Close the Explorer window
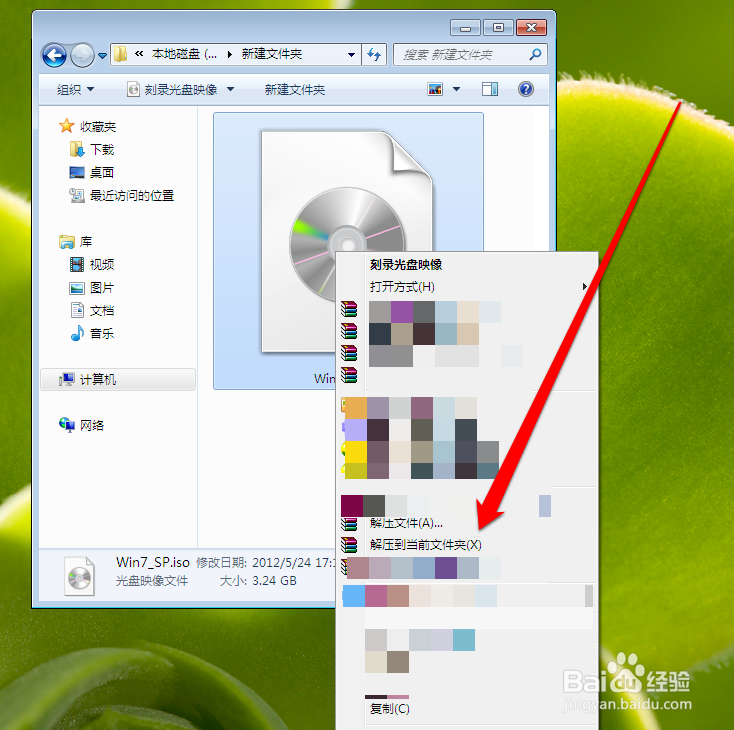734x730 pixels. coord(532,28)
